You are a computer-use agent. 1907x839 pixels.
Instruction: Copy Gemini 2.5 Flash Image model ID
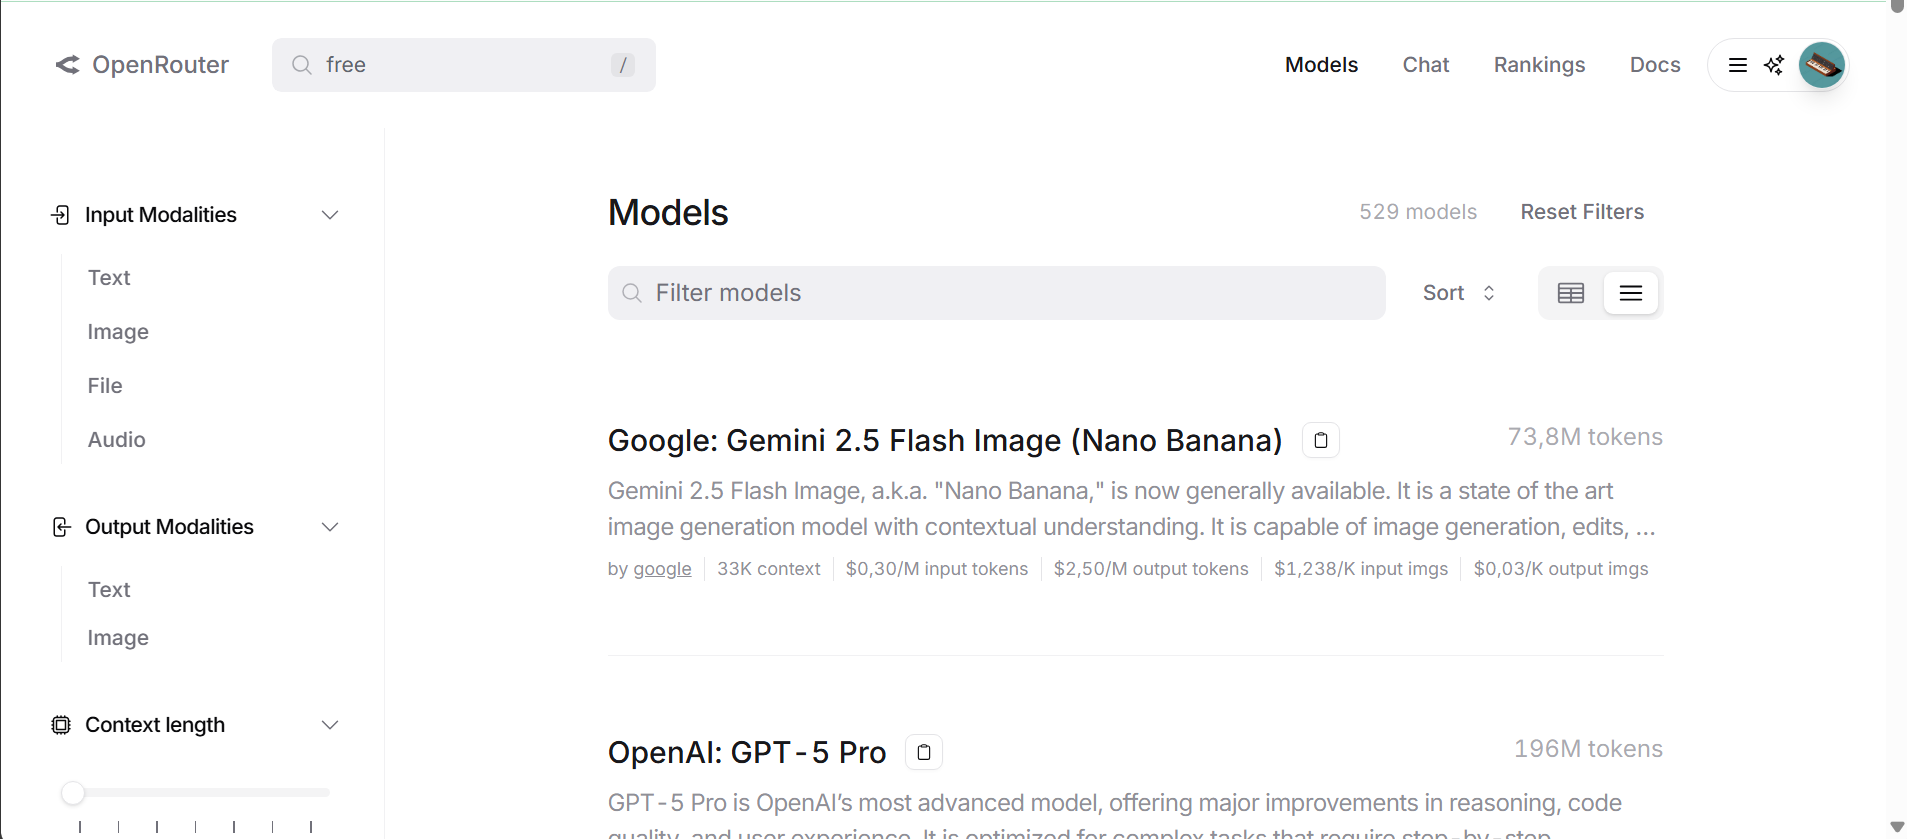click(1321, 440)
